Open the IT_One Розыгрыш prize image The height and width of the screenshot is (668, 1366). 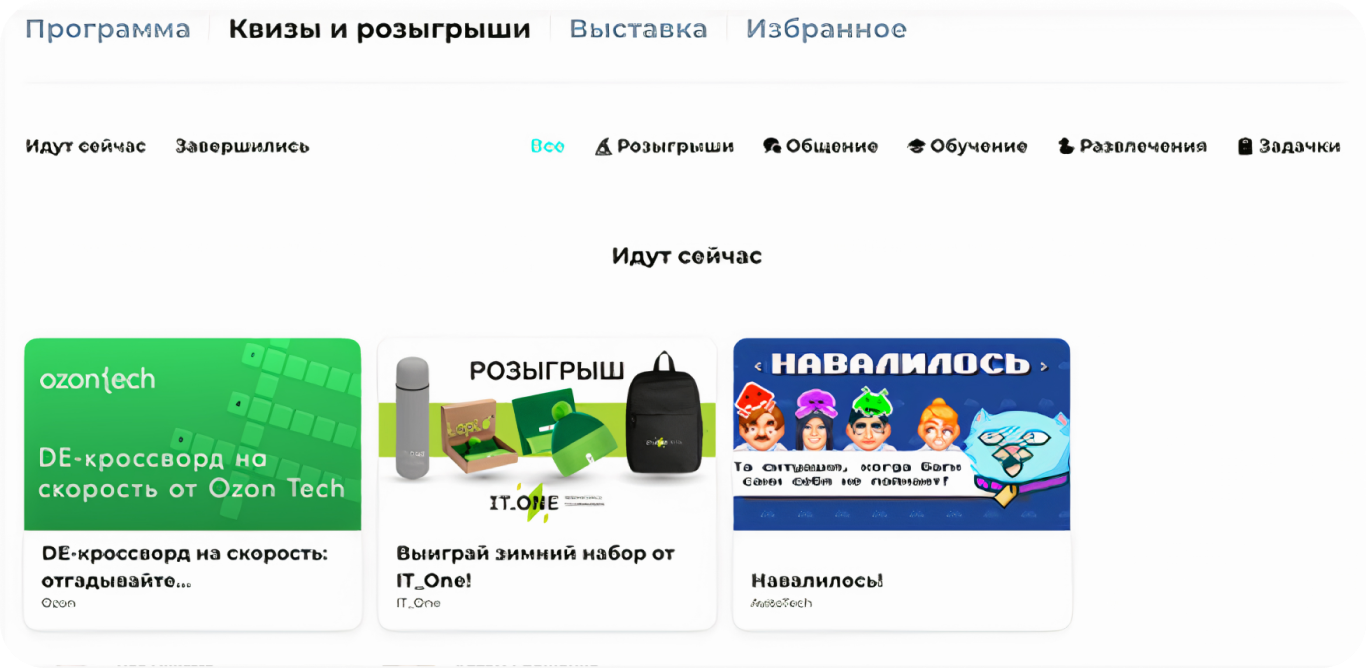(x=547, y=434)
